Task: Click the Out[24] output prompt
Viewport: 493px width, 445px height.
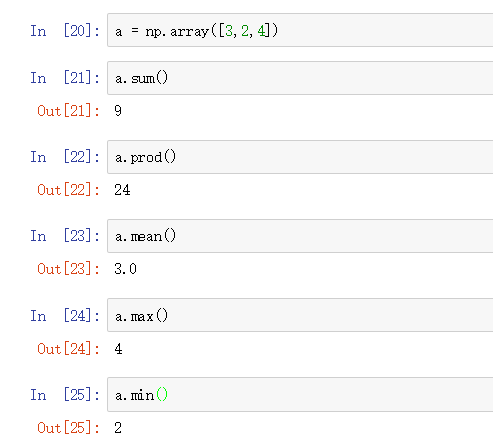Action: (x=68, y=349)
